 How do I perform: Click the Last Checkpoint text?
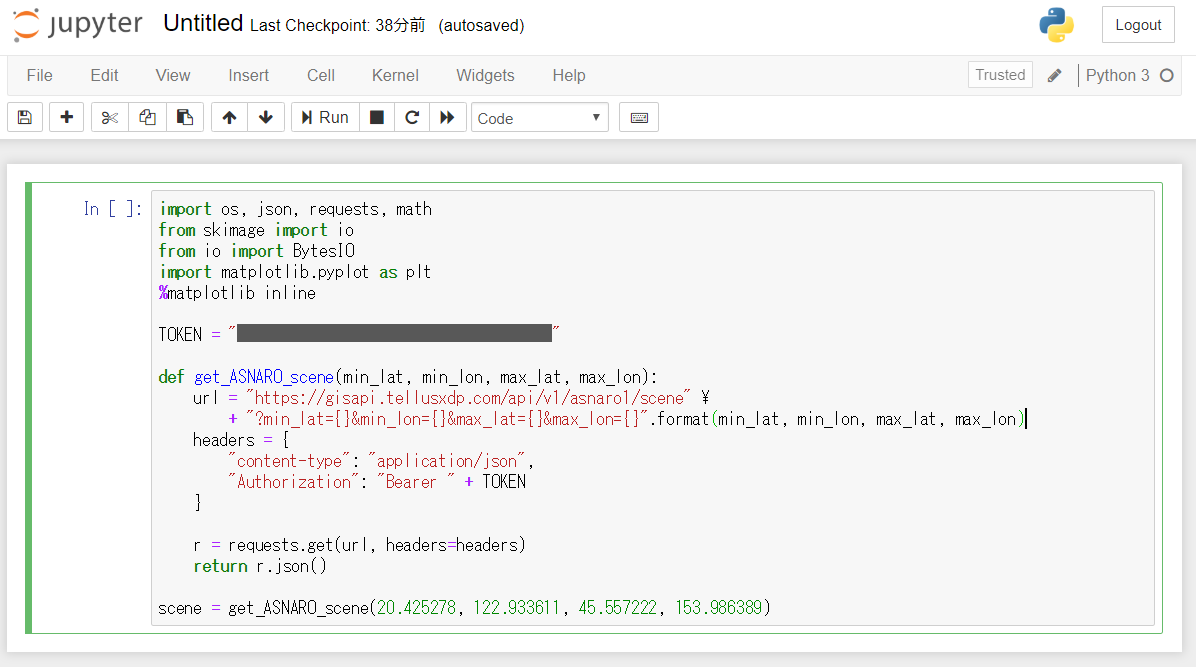pyautogui.click(x=337, y=25)
